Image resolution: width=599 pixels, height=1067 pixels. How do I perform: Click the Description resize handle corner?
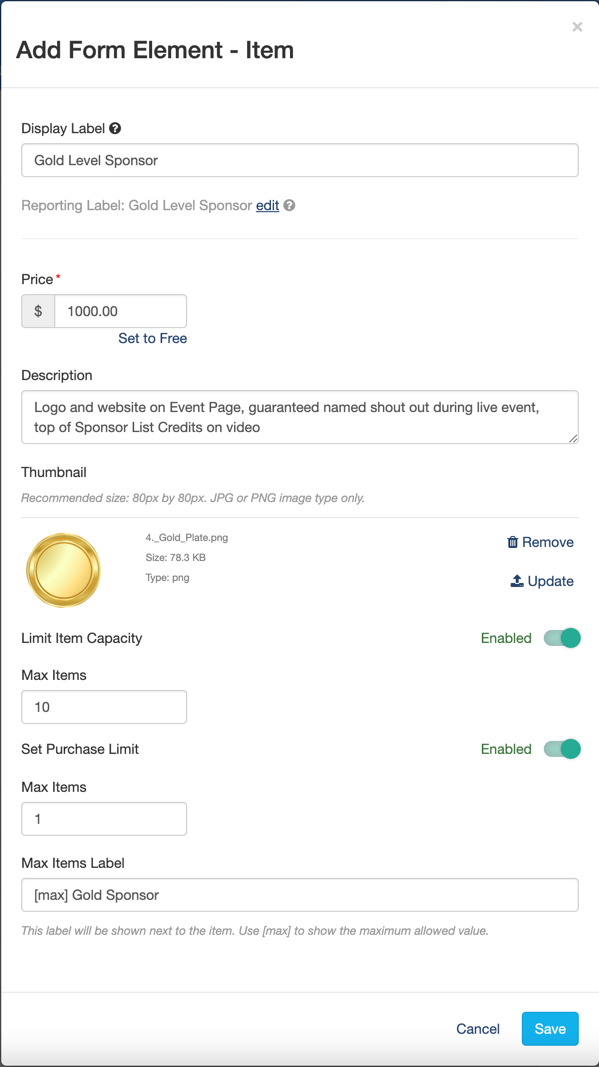click(x=574, y=439)
